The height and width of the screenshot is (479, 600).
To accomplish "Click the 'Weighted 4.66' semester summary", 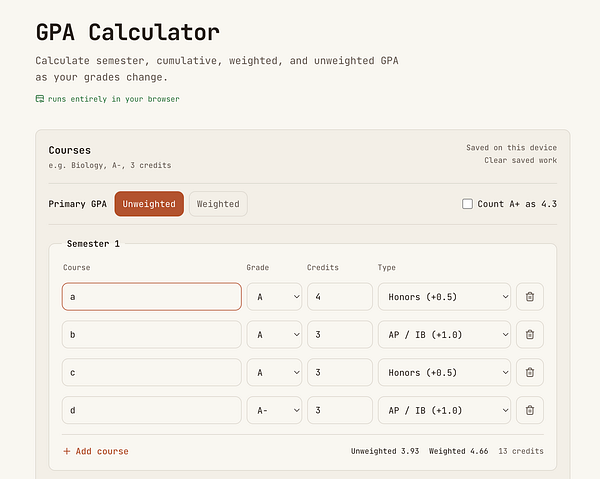I will (458, 451).
